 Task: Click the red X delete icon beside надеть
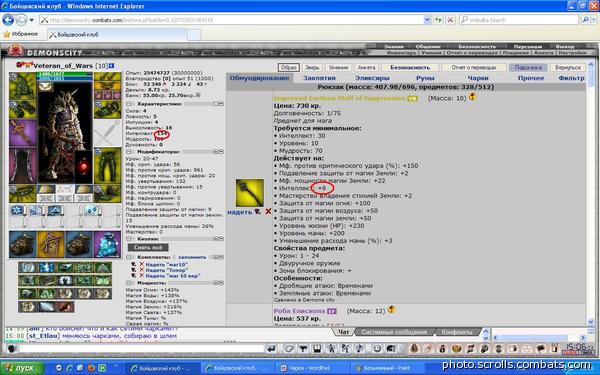(268, 211)
